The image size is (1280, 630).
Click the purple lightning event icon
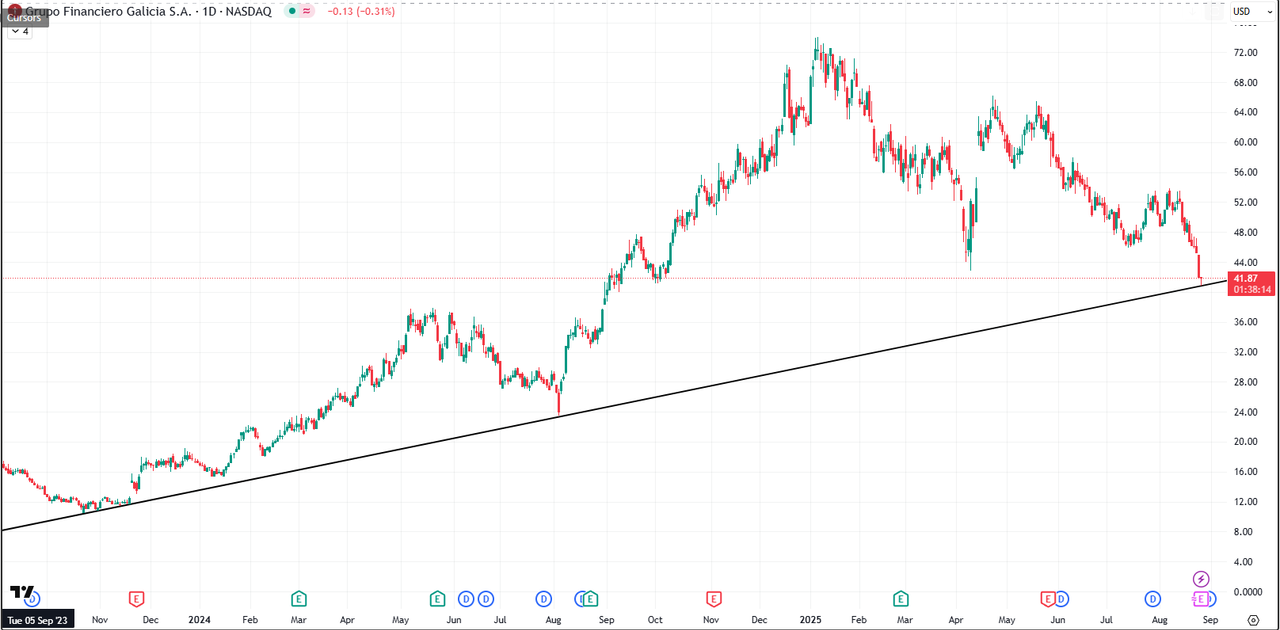[x=1201, y=579]
